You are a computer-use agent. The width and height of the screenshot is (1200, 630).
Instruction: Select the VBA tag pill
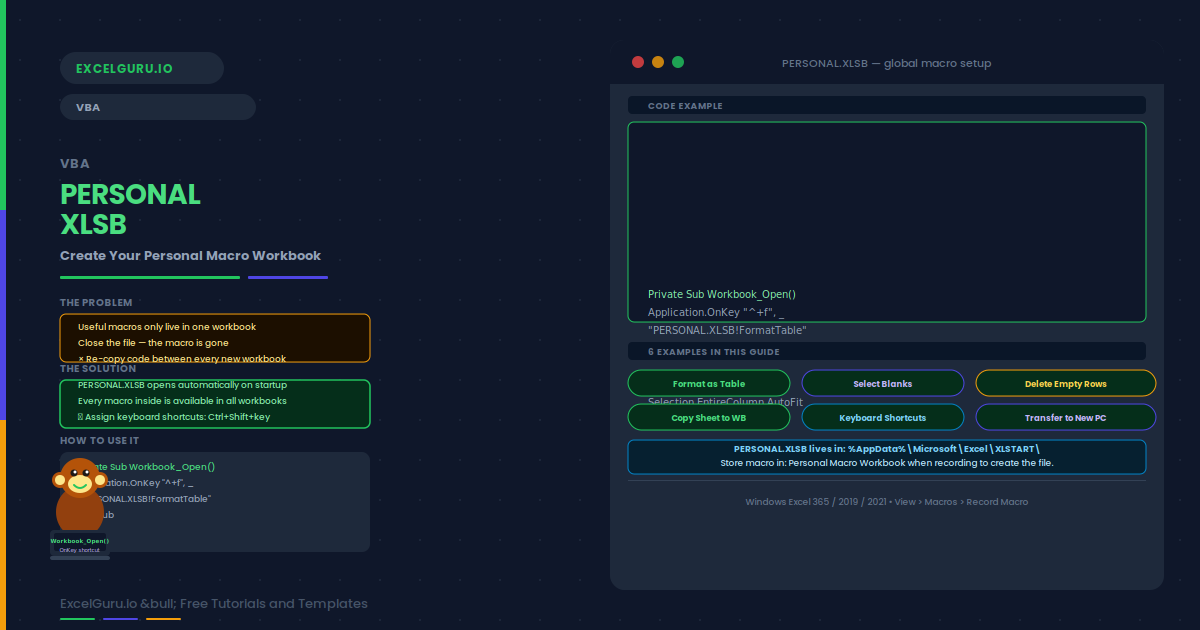coord(158,107)
